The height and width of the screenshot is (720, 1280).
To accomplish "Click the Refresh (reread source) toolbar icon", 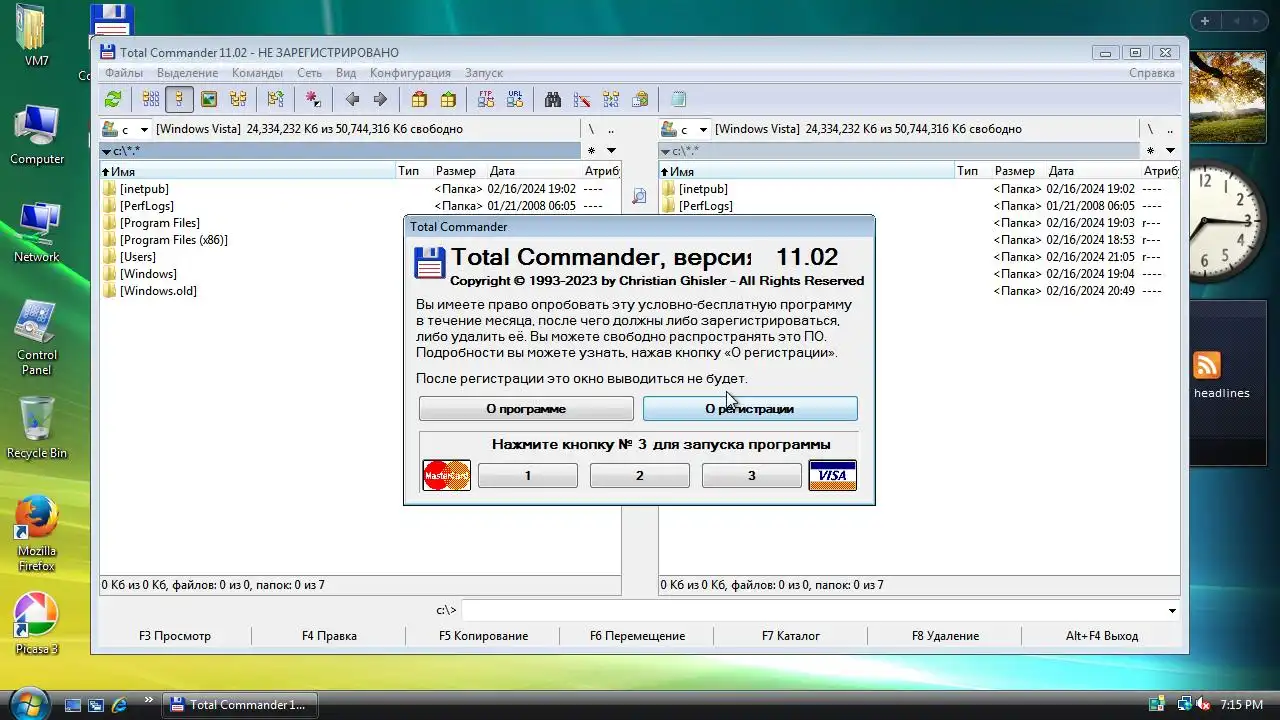I will pyautogui.click(x=113, y=99).
